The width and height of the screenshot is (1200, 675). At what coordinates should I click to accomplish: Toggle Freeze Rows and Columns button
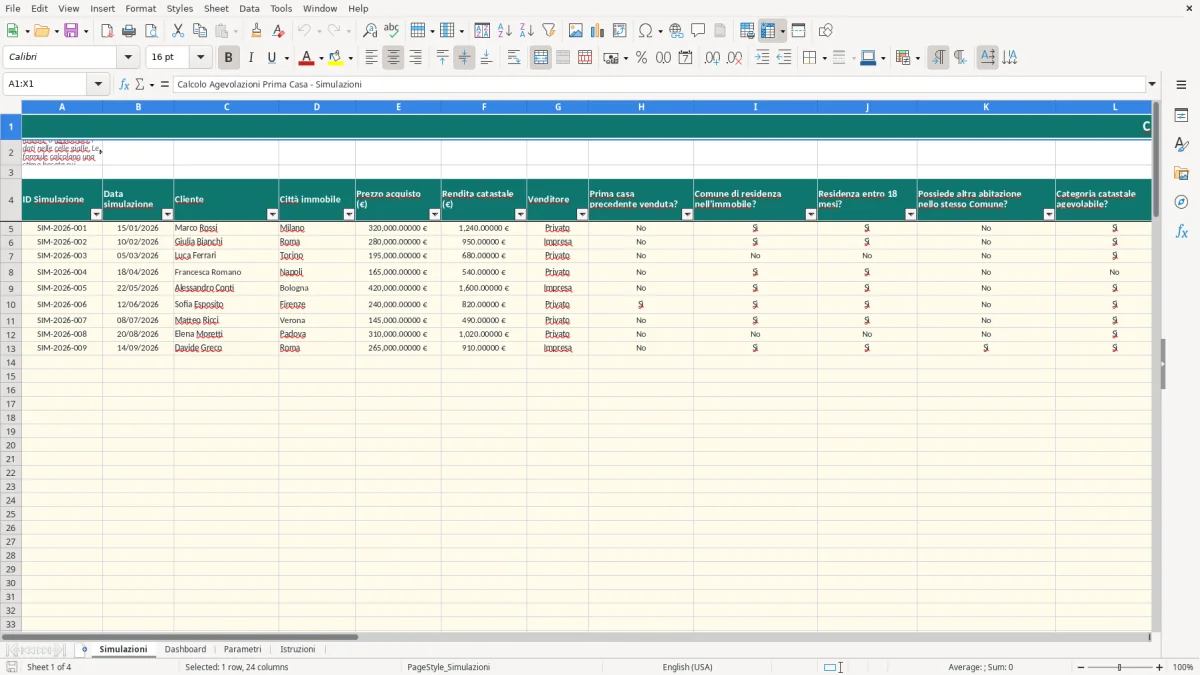click(768, 31)
